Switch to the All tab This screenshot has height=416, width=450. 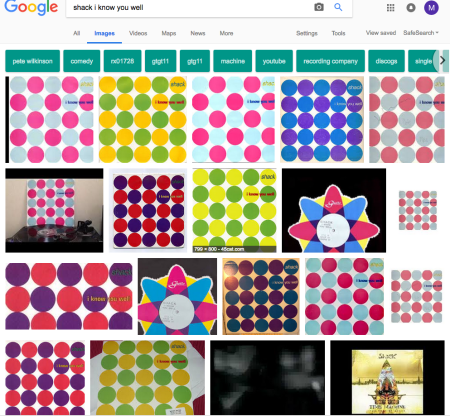click(77, 33)
